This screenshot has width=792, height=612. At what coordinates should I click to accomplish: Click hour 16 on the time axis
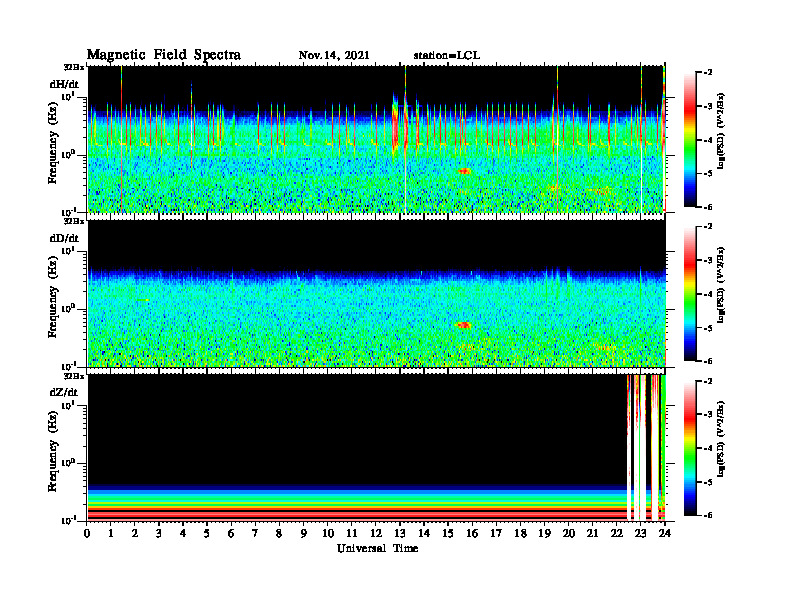[472, 533]
